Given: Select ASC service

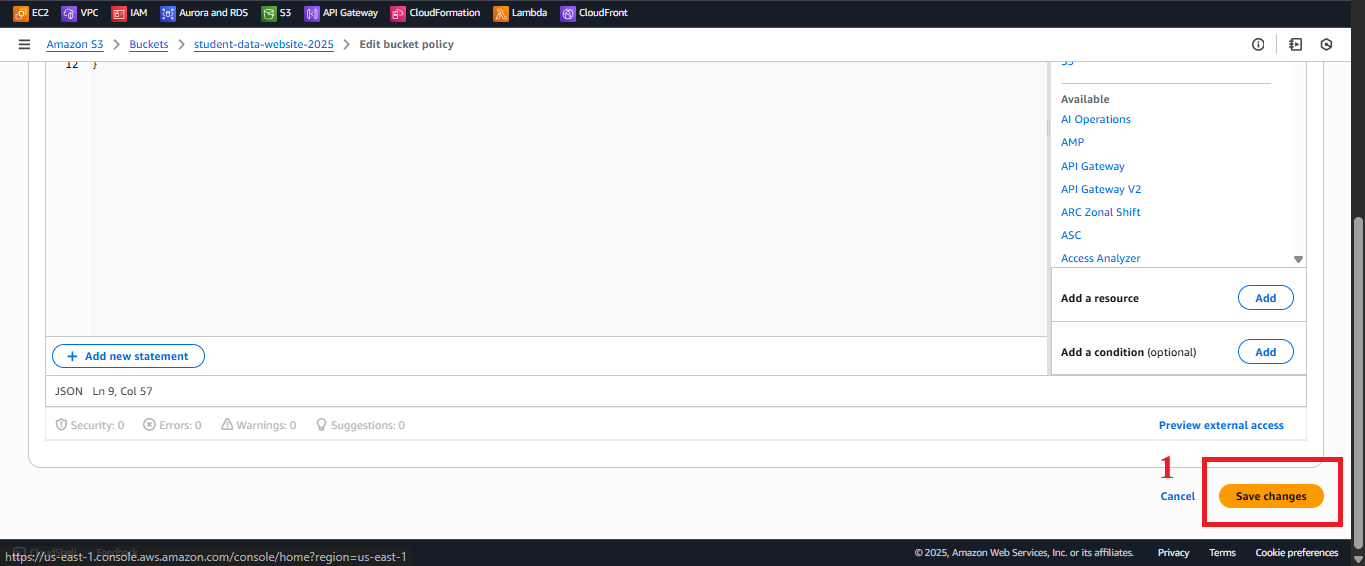Looking at the screenshot, I should [x=1071, y=235].
